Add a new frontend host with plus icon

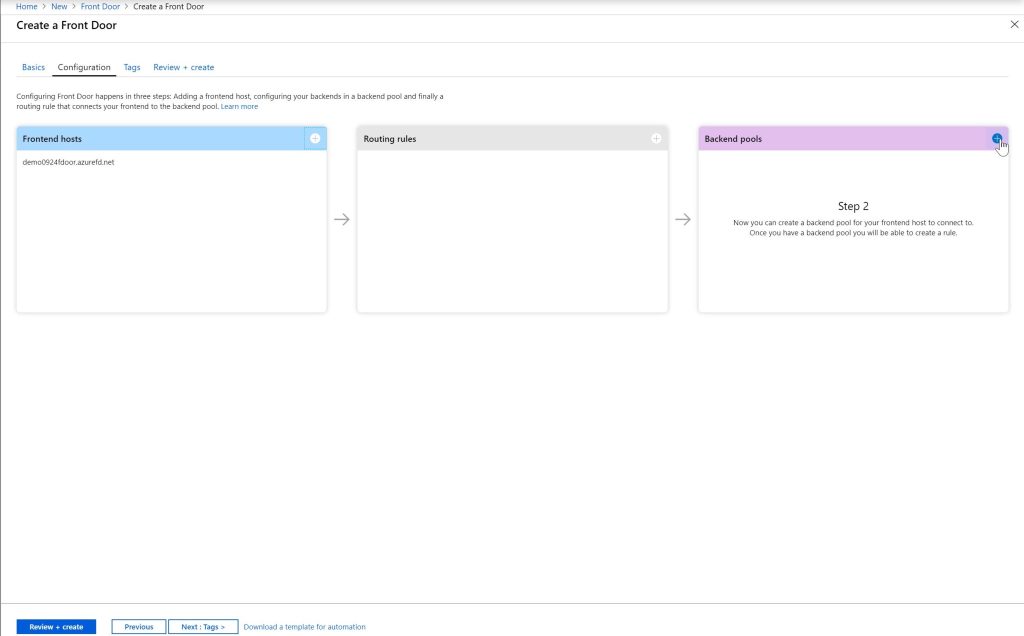pos(315,138)
